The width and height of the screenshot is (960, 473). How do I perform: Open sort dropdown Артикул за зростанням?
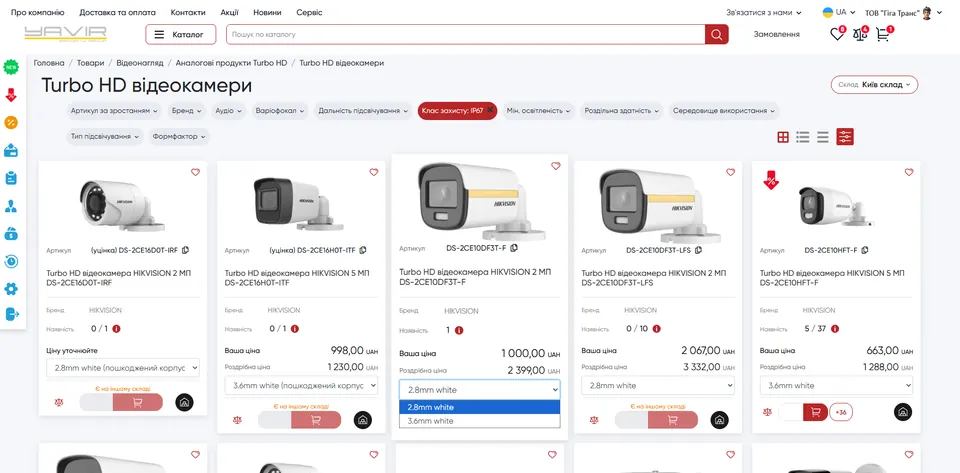[x=114, y=111]
